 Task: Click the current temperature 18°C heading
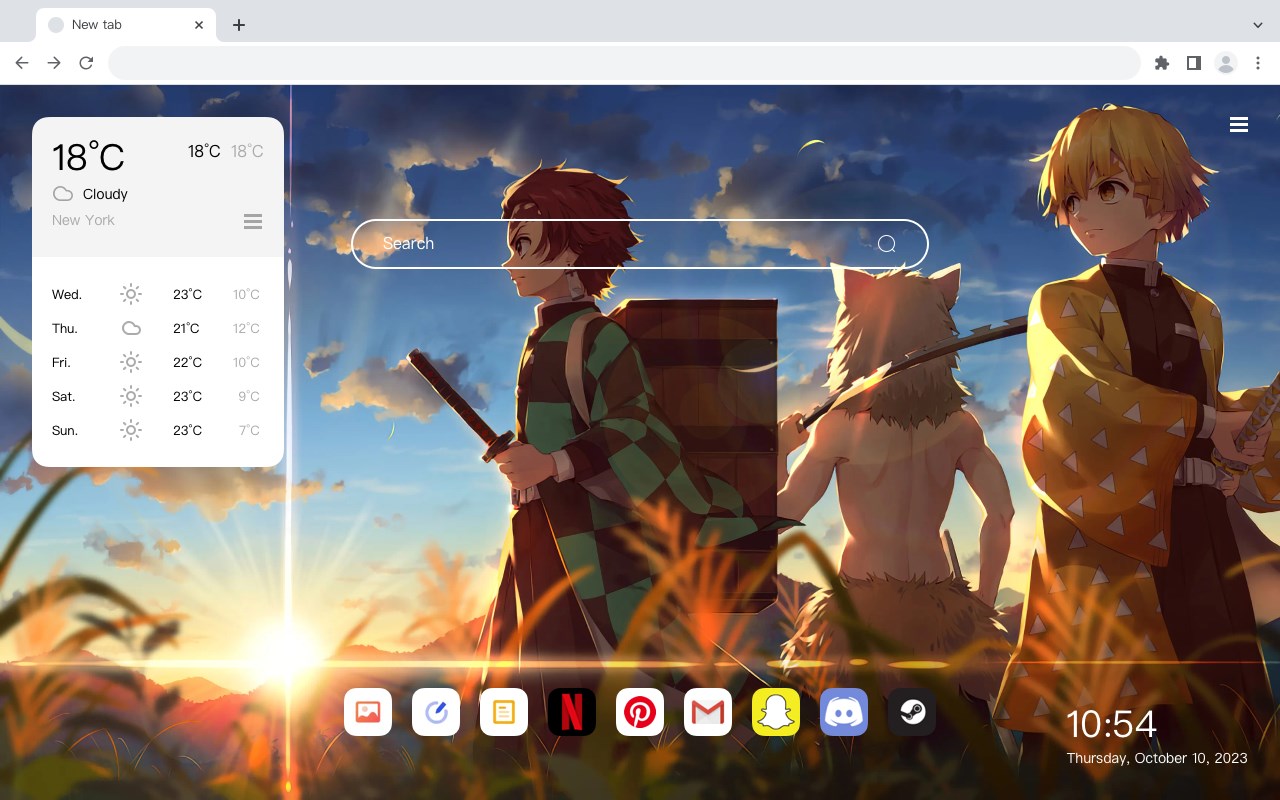[x=88, y=157]
